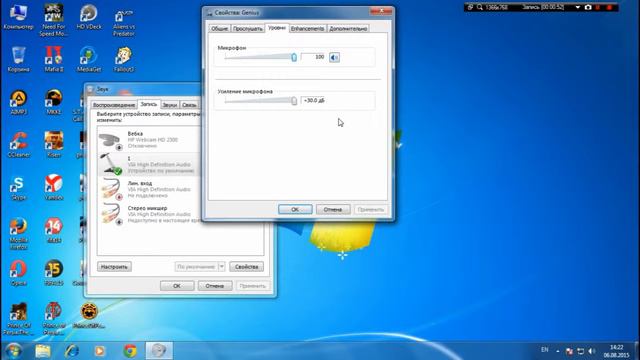Click the Microphone boost slider thumb

coord(294,100)
